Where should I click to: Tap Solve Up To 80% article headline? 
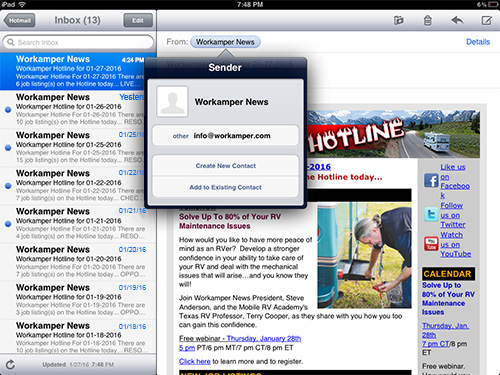(230, 221)
